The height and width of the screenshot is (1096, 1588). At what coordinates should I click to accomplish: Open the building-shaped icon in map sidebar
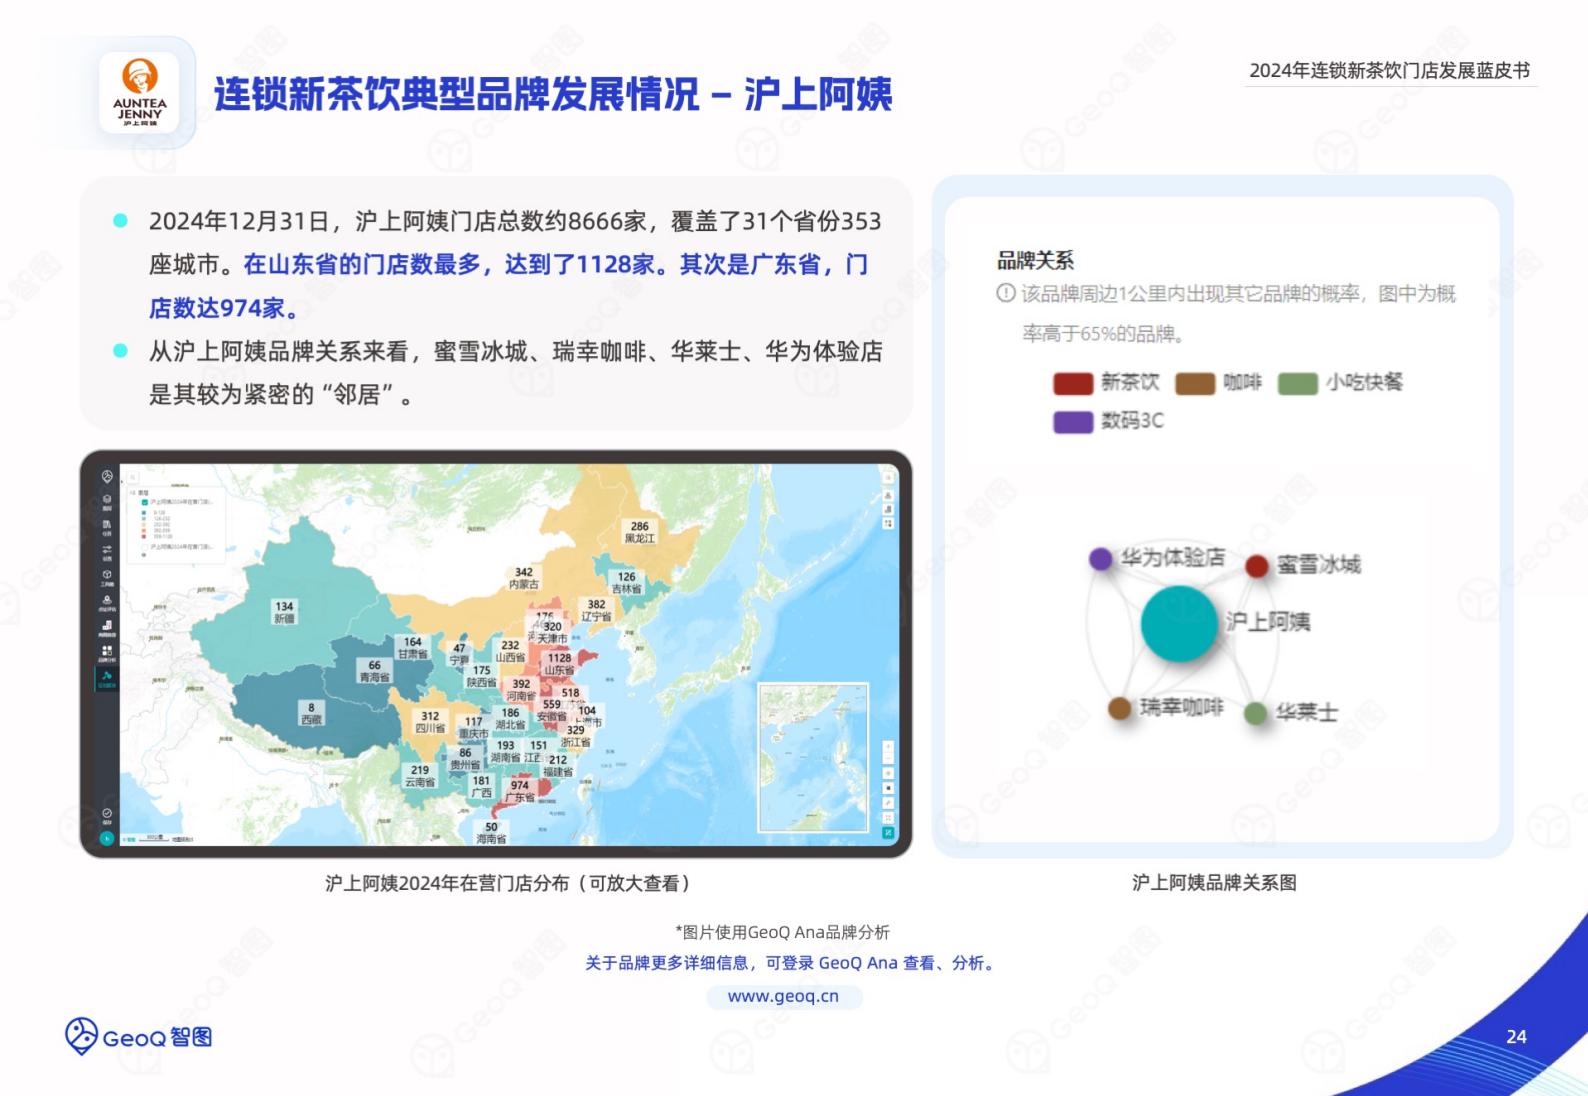(x=107, y=526)
